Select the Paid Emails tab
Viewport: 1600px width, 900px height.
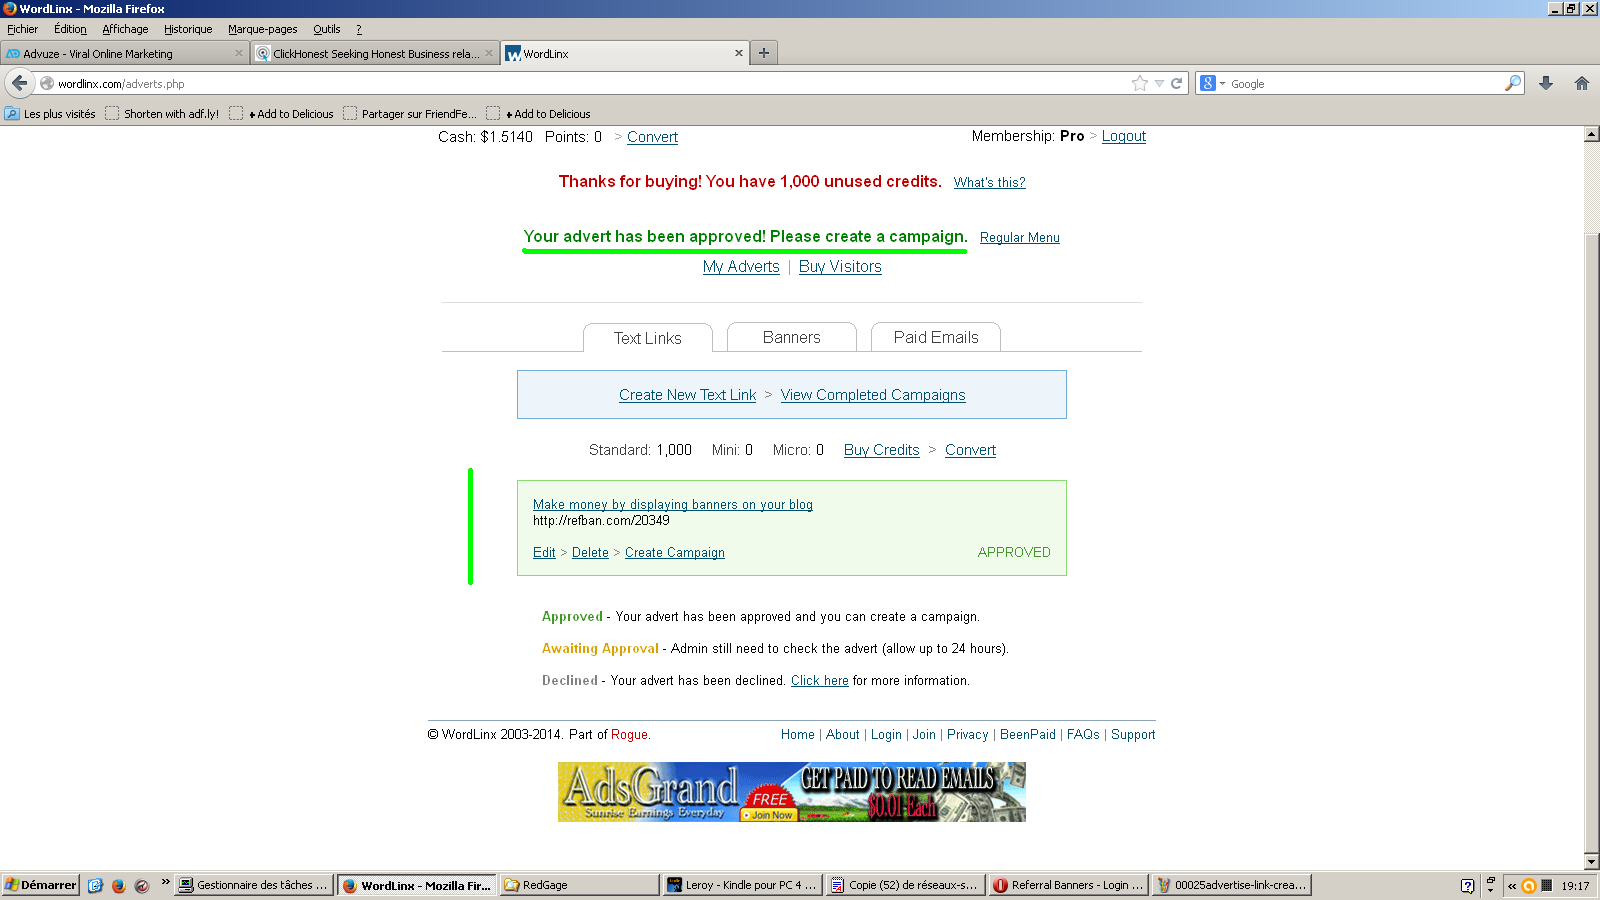click(936, 337)
